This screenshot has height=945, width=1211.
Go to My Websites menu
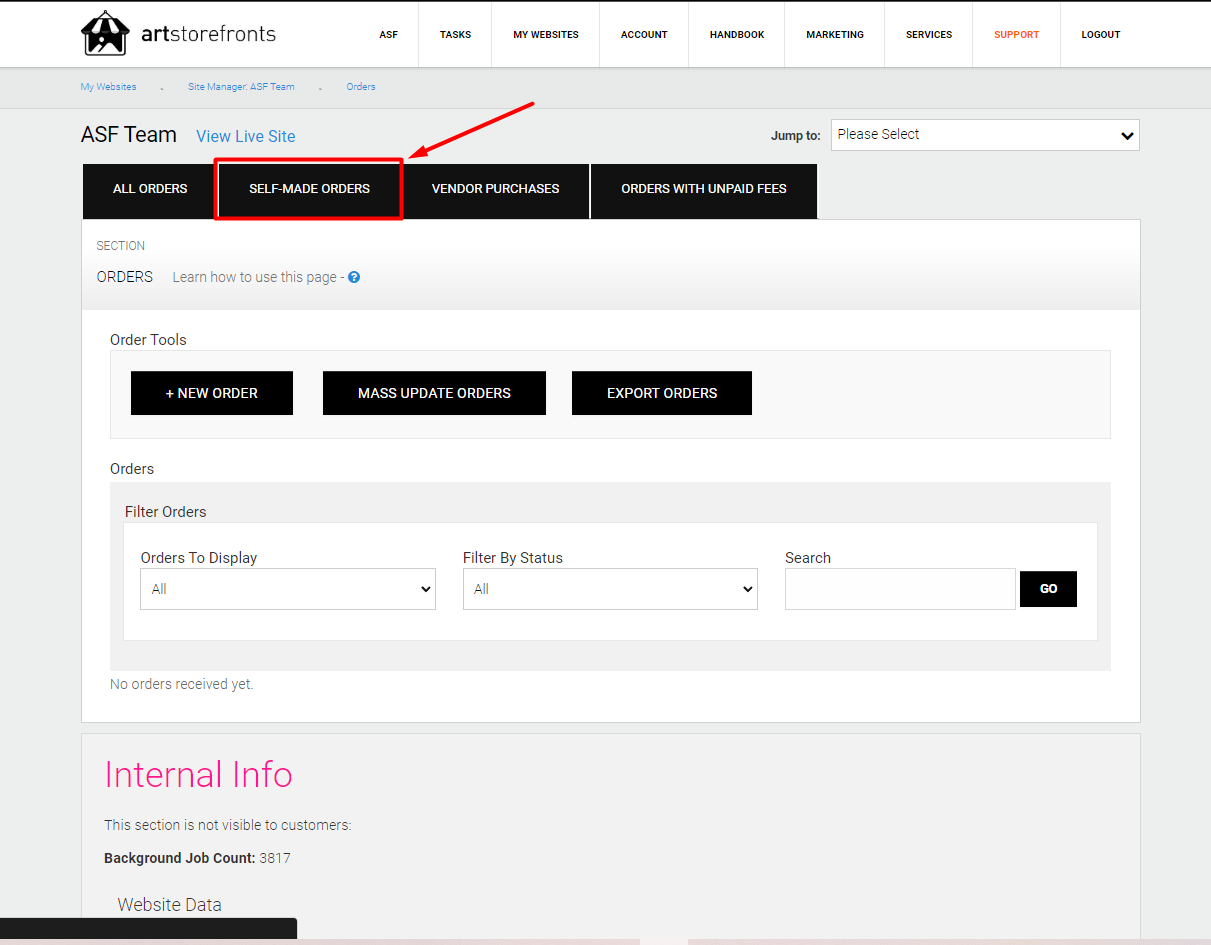[x=546, y=34]
